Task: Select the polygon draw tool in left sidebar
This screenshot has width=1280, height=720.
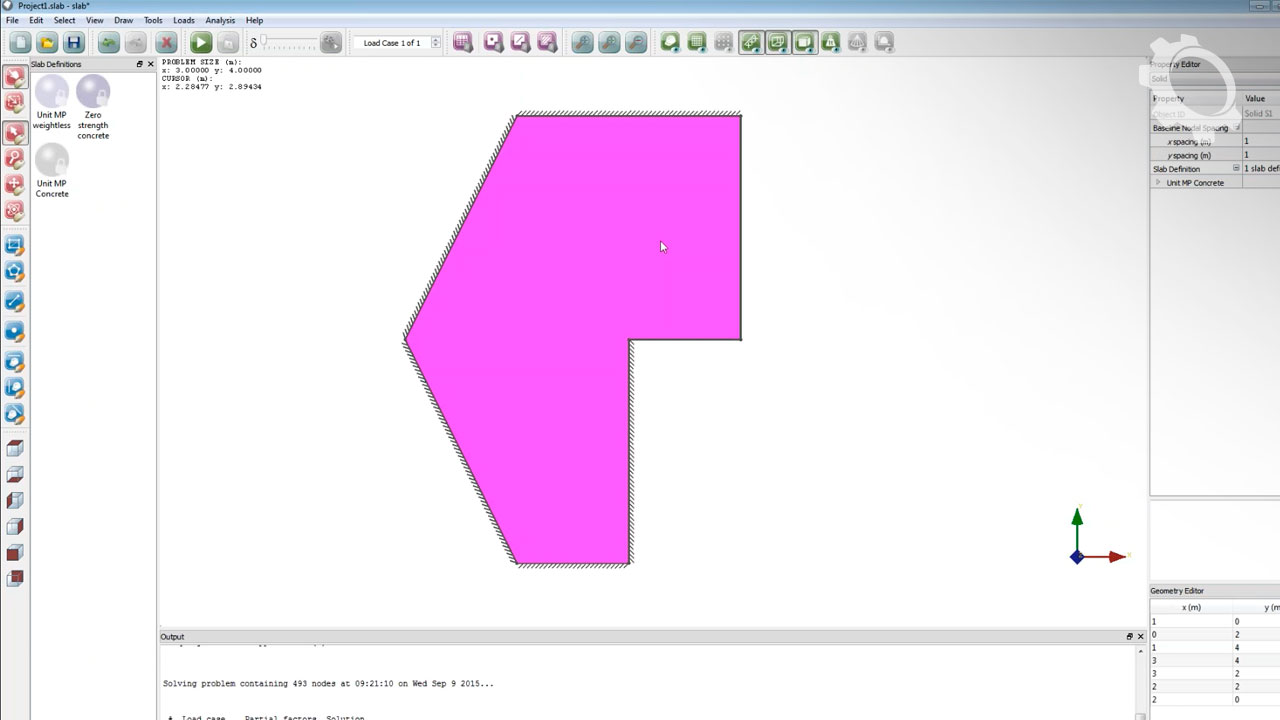Action: click(15, 271)
